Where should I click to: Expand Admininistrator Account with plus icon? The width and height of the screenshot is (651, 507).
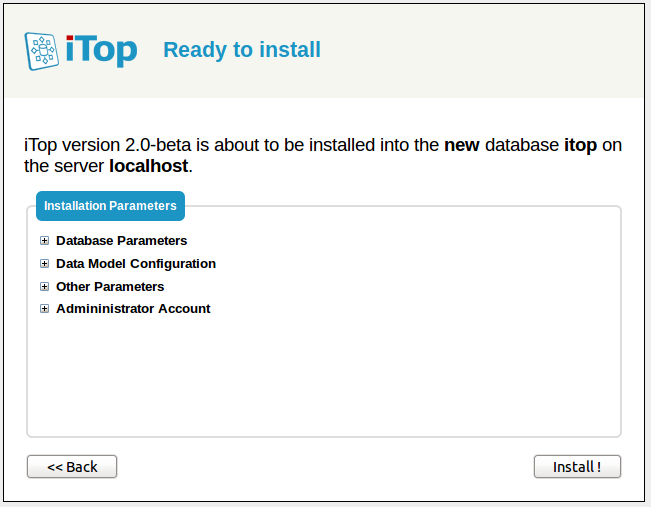pyautogui.click(x=44, y=309)
